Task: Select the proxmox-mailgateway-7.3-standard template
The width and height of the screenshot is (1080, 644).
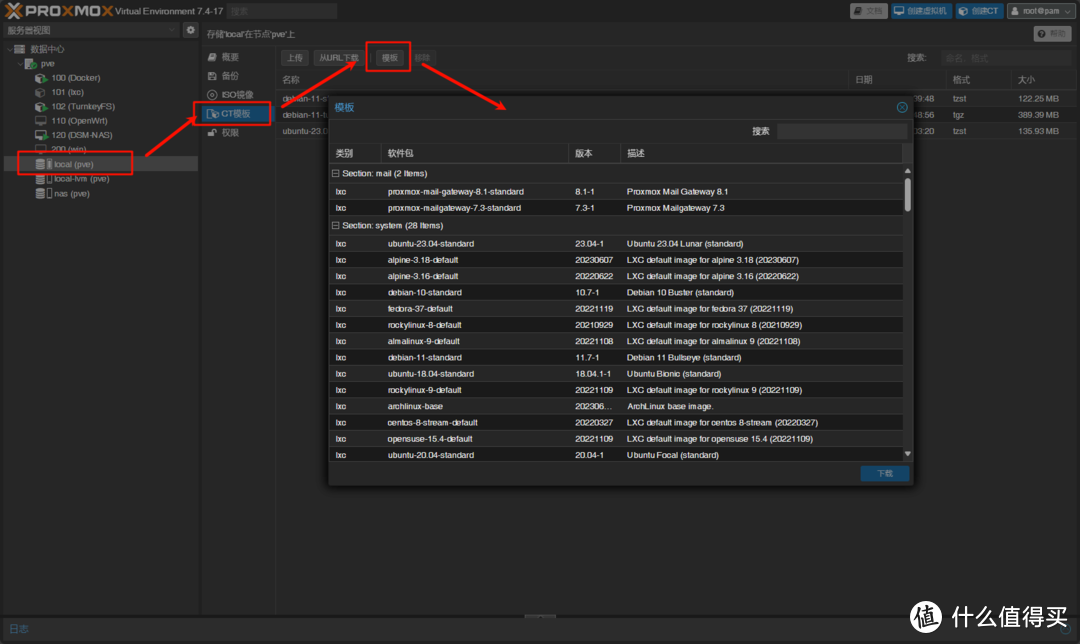Action: 616,208
